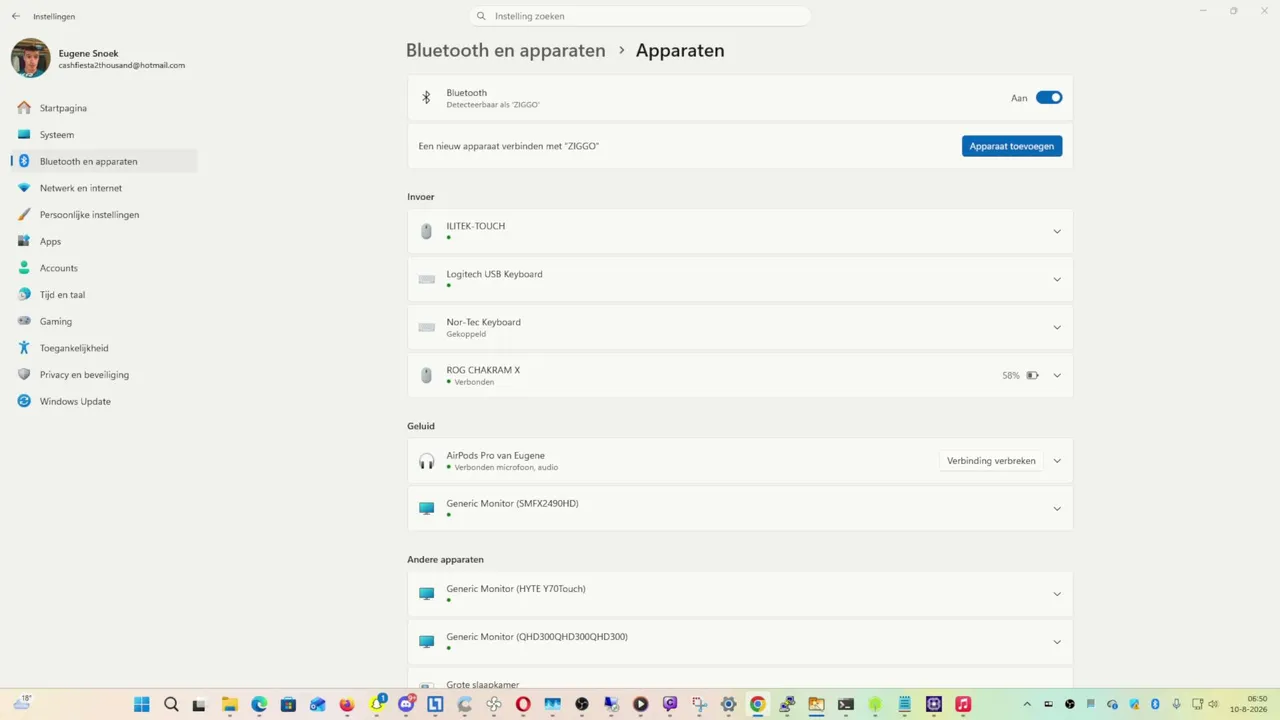1280x720 pixels.
Task: Open the Terminal from the taskbar
Action: 846,704
